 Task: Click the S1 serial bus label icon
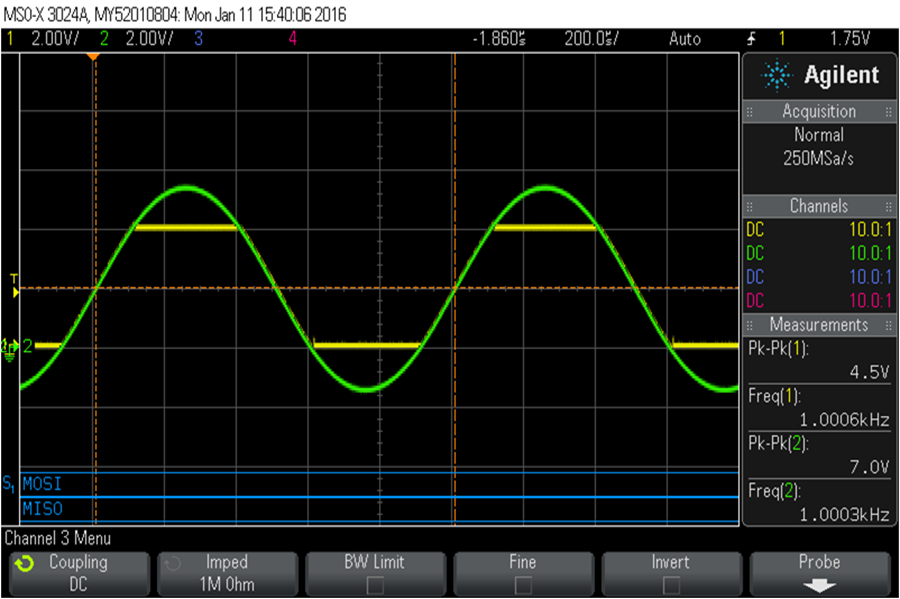point(9,483)
